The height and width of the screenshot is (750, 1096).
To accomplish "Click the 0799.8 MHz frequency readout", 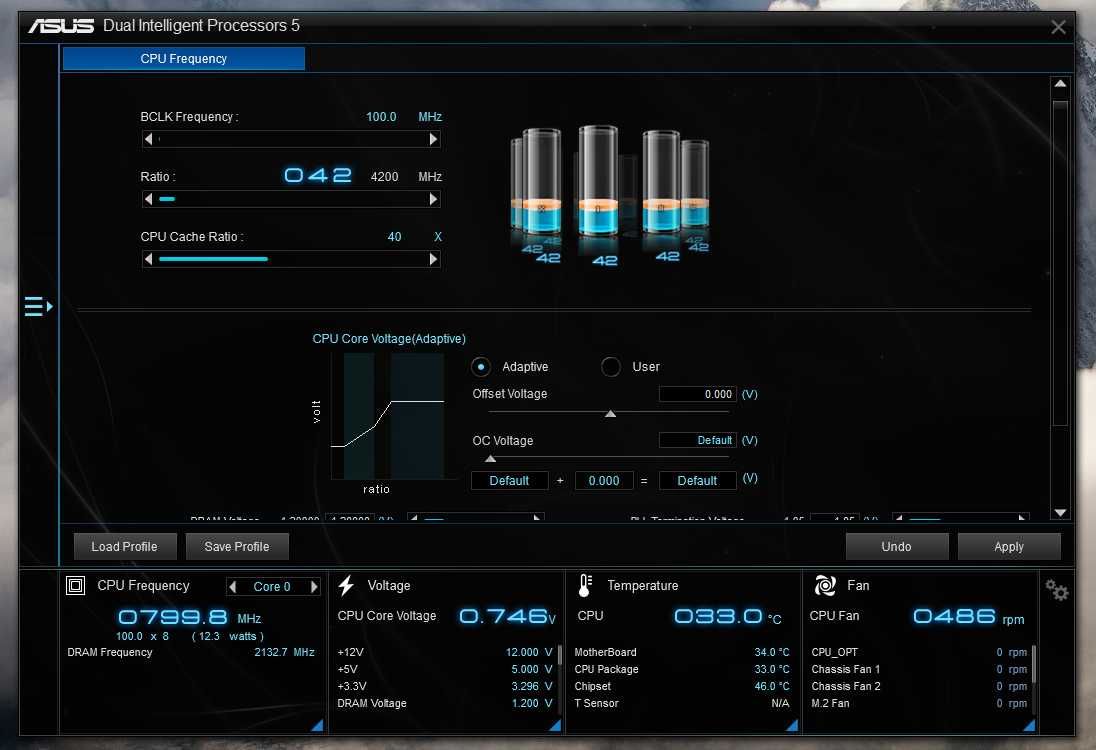I will click(x=189, y=616).
